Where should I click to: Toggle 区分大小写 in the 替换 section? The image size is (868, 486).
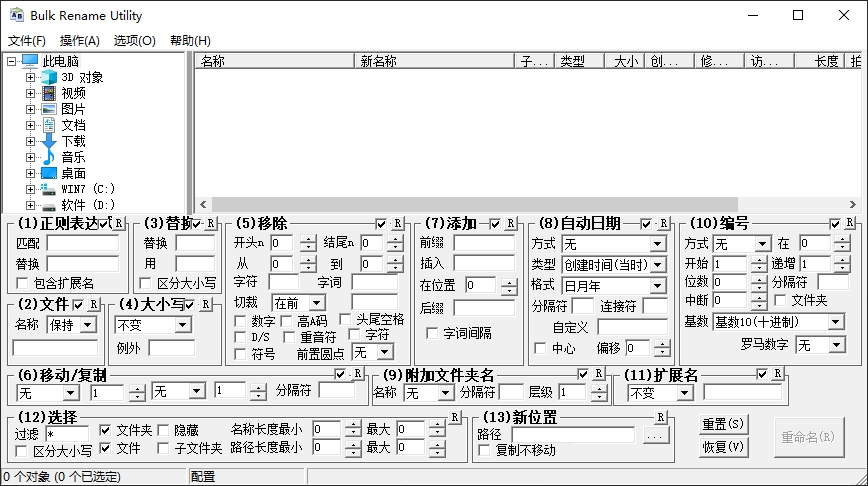tap(146, 283)
